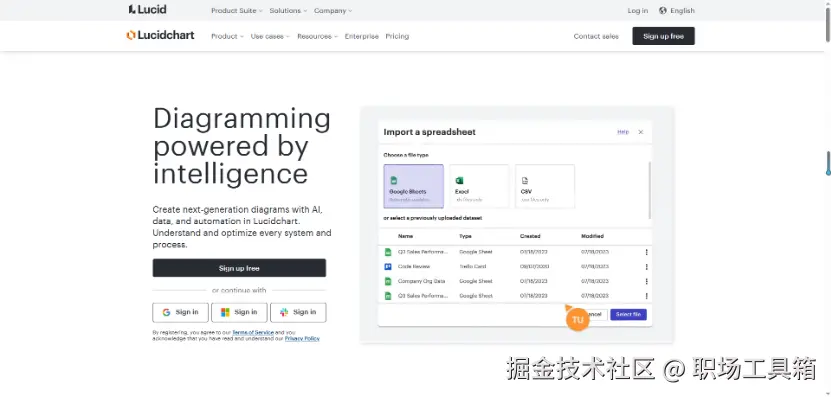Open the Enterprise page
The width and height of the screenshot is (831, 397).
[361, 36]
